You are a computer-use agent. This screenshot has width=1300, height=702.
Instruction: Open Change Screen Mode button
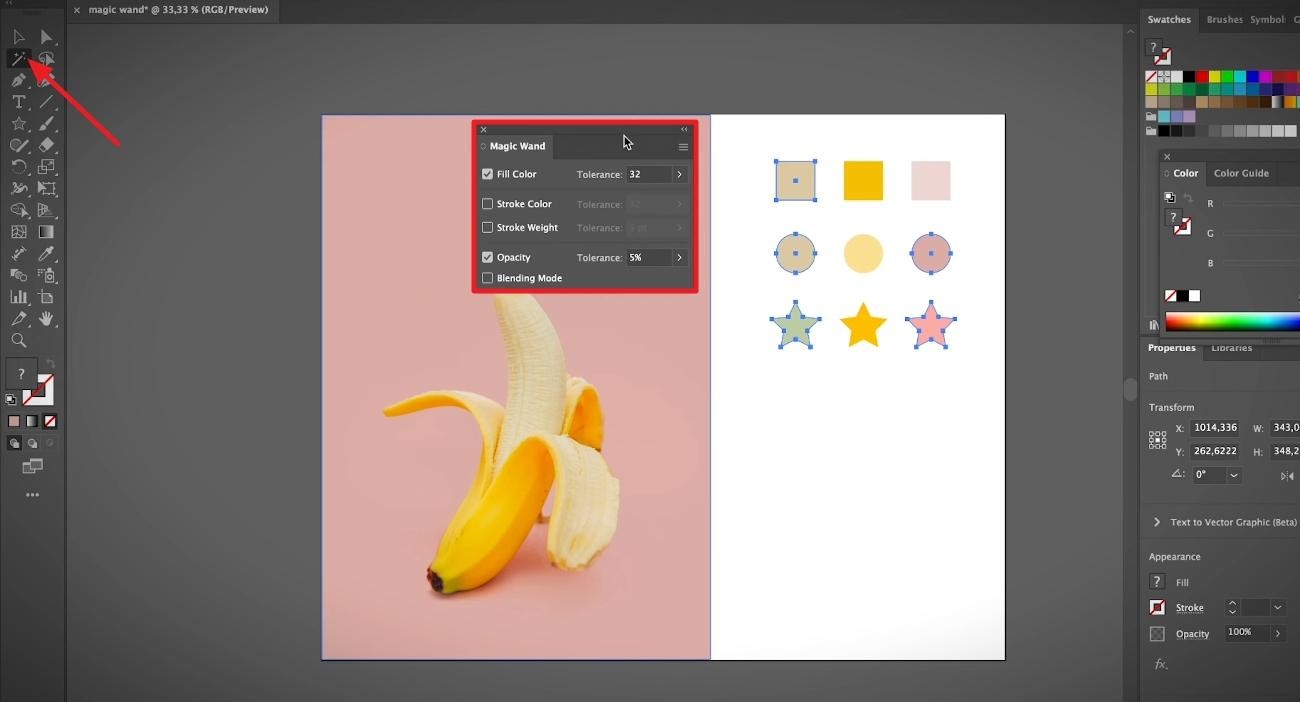32,466
